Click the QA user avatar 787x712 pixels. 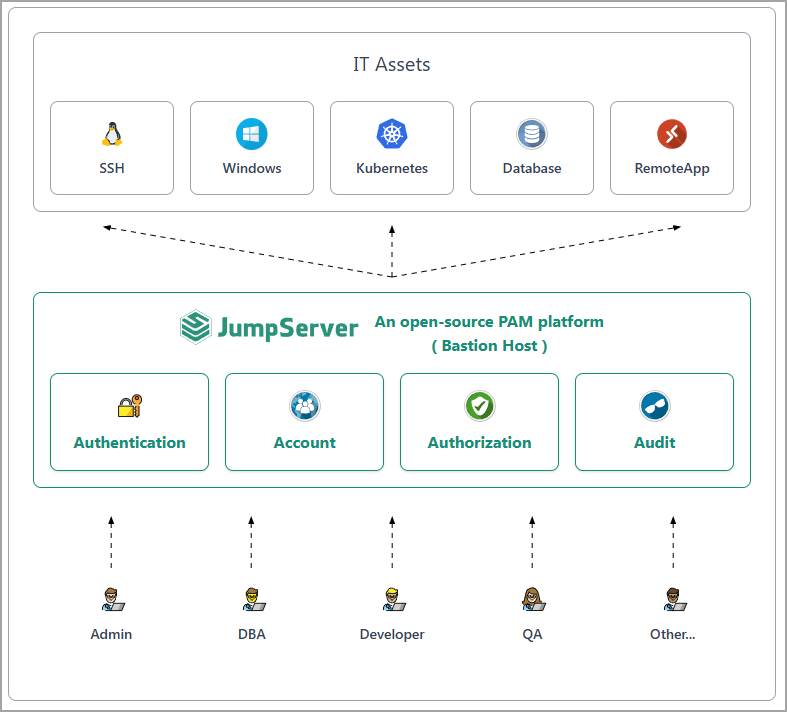pyautogui.click(x=534, y=600)
